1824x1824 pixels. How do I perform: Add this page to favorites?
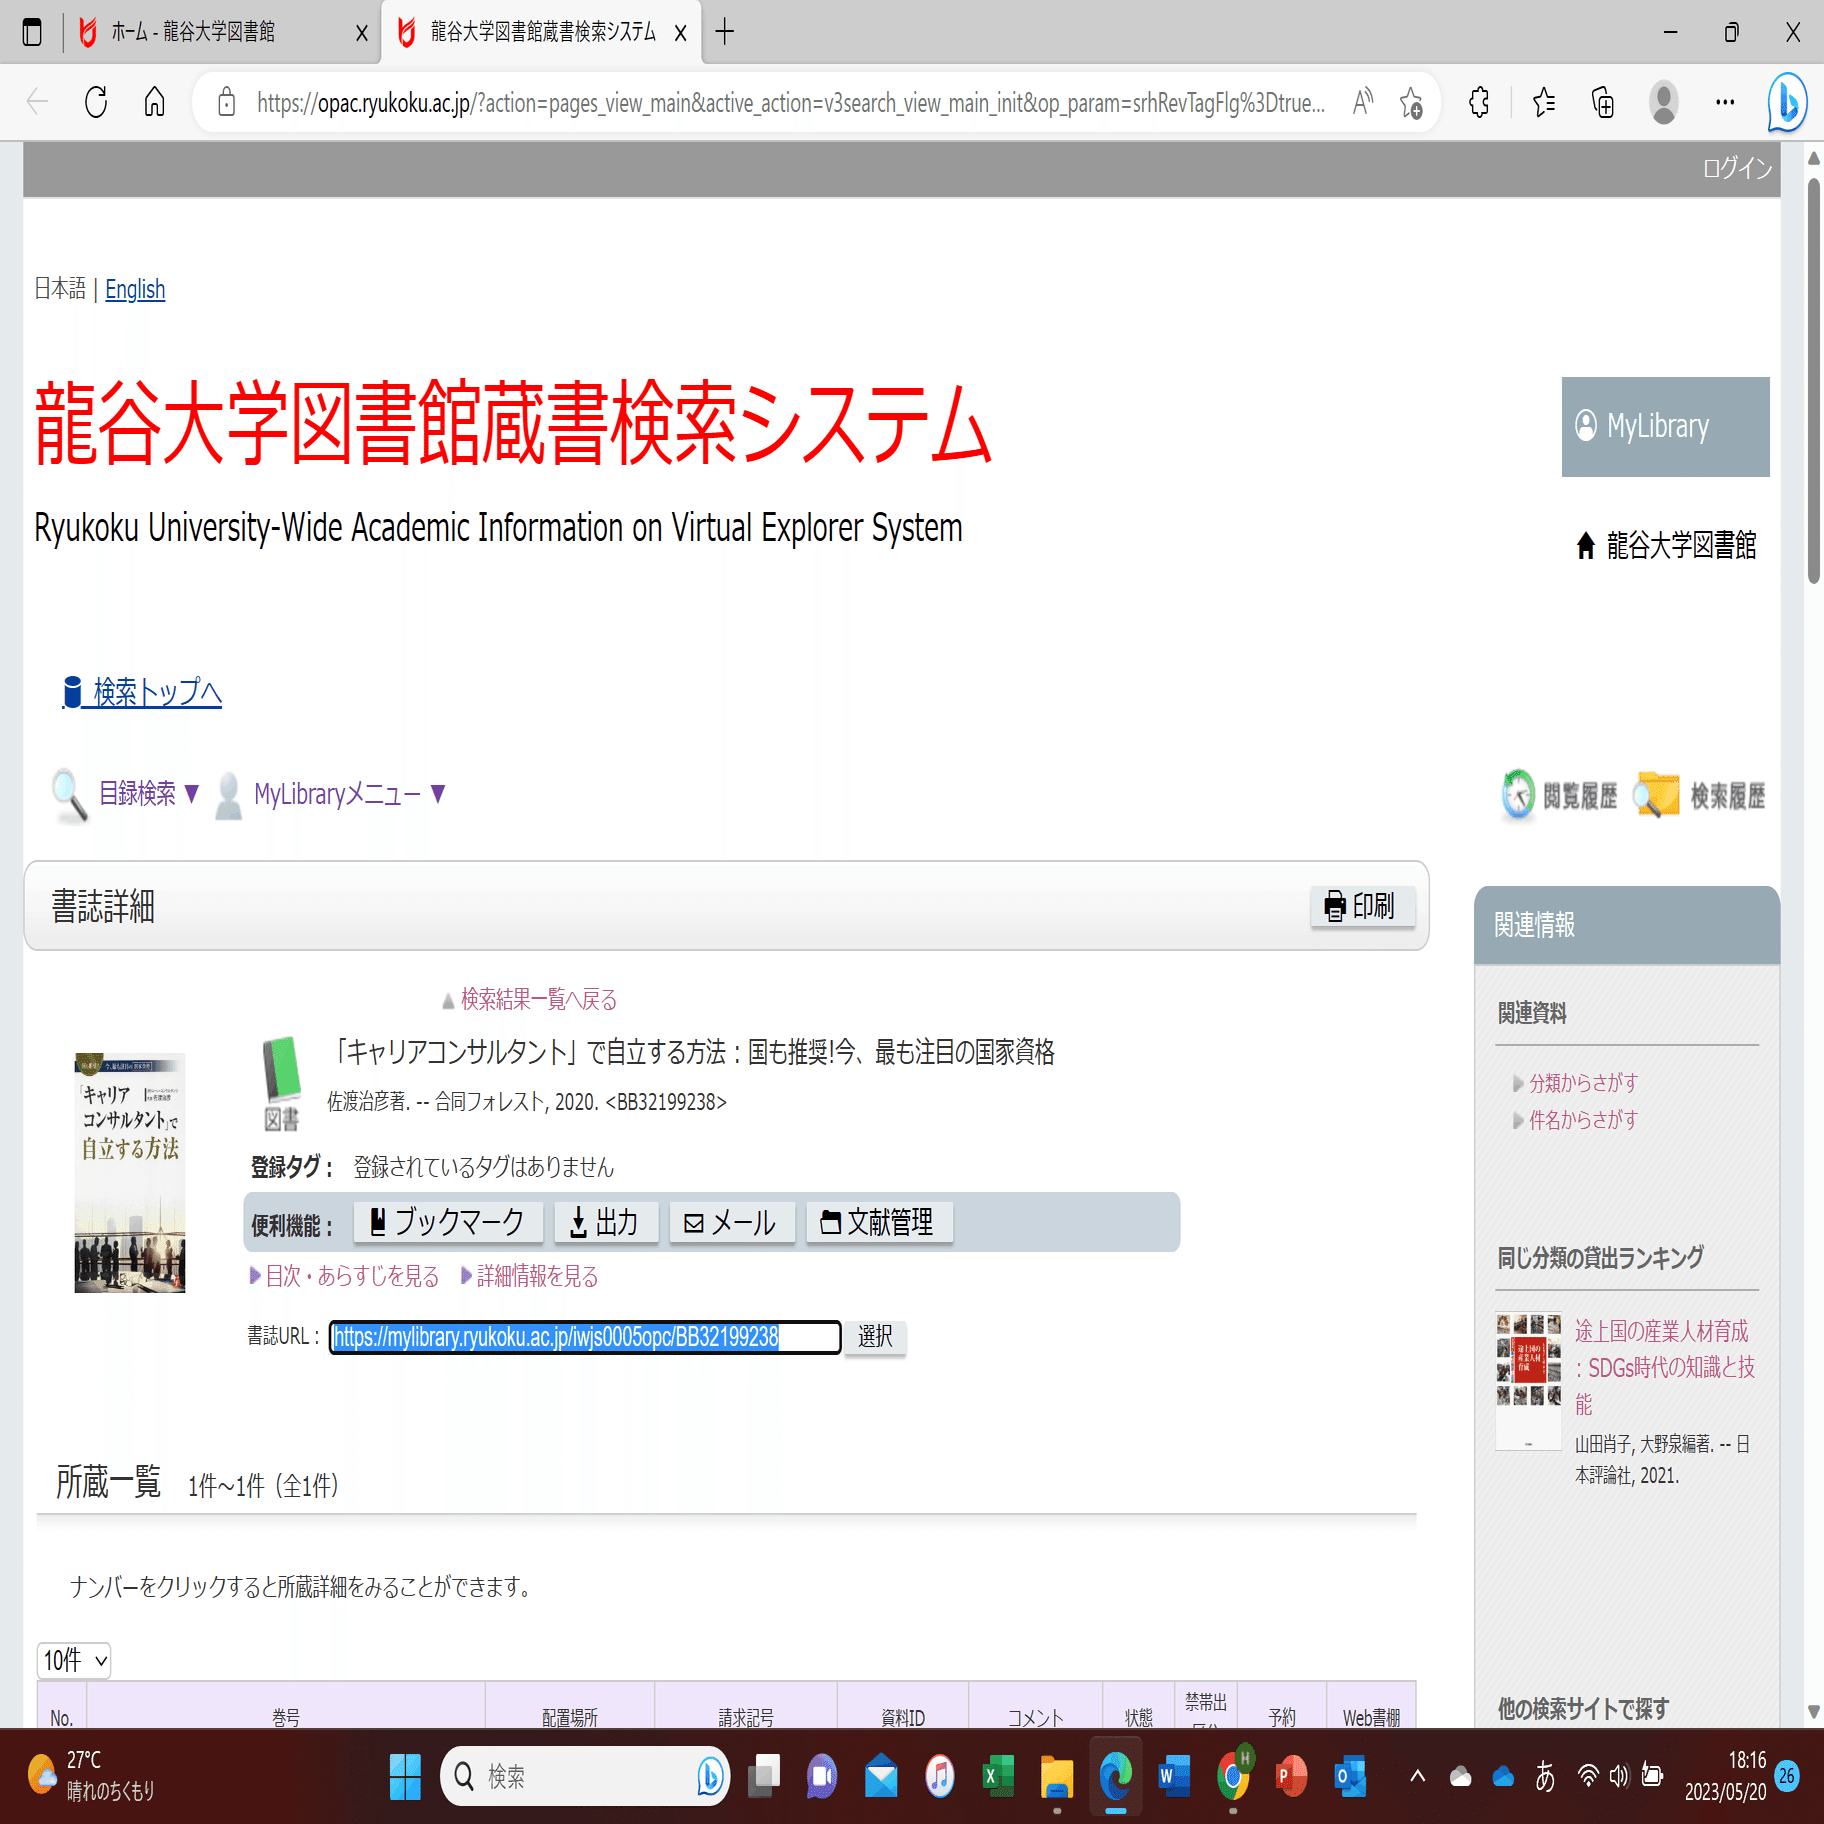click(x=1411, y=102)
